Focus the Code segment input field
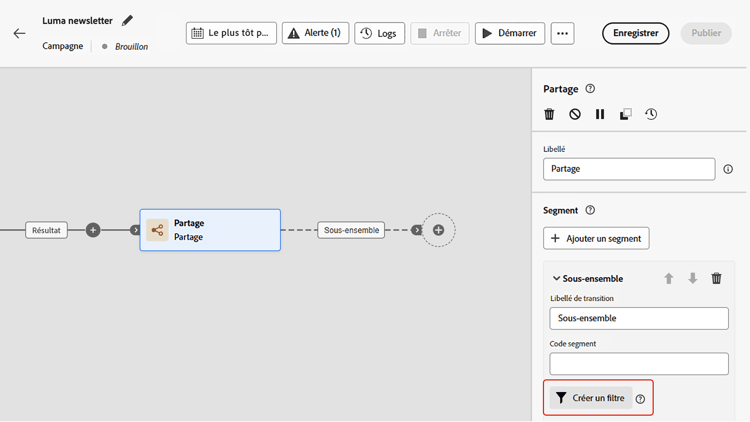 639,364
